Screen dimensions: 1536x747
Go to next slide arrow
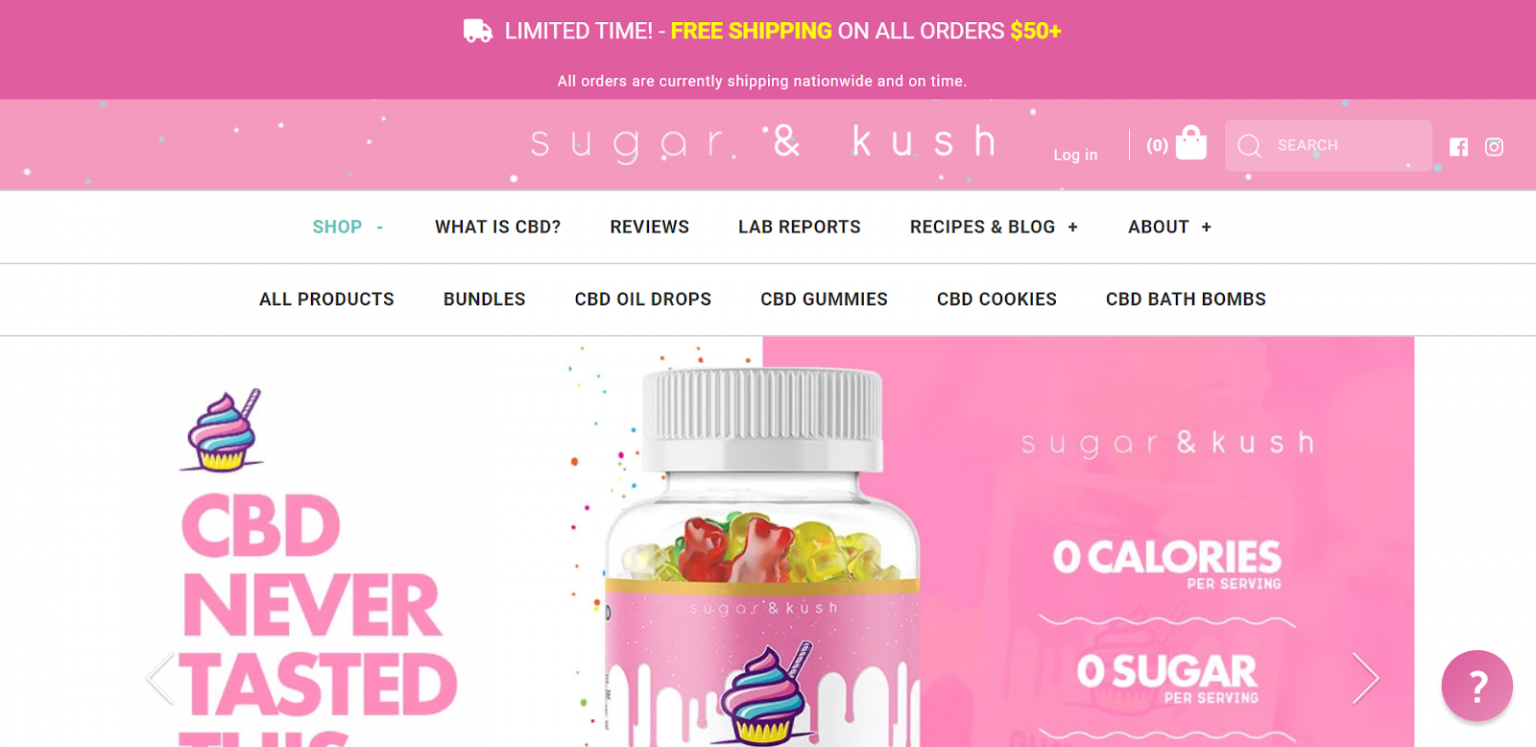click(x=1366, y=679)
